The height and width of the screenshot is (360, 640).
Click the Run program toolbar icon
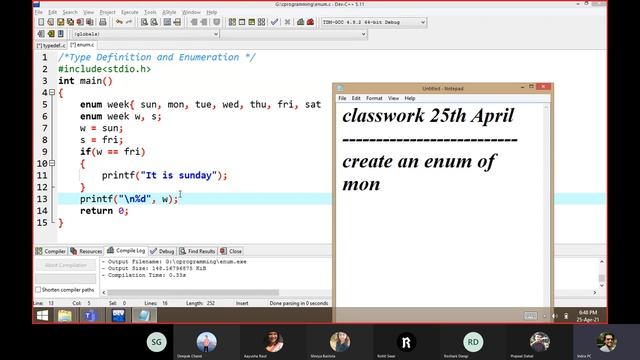pos(242,22)
